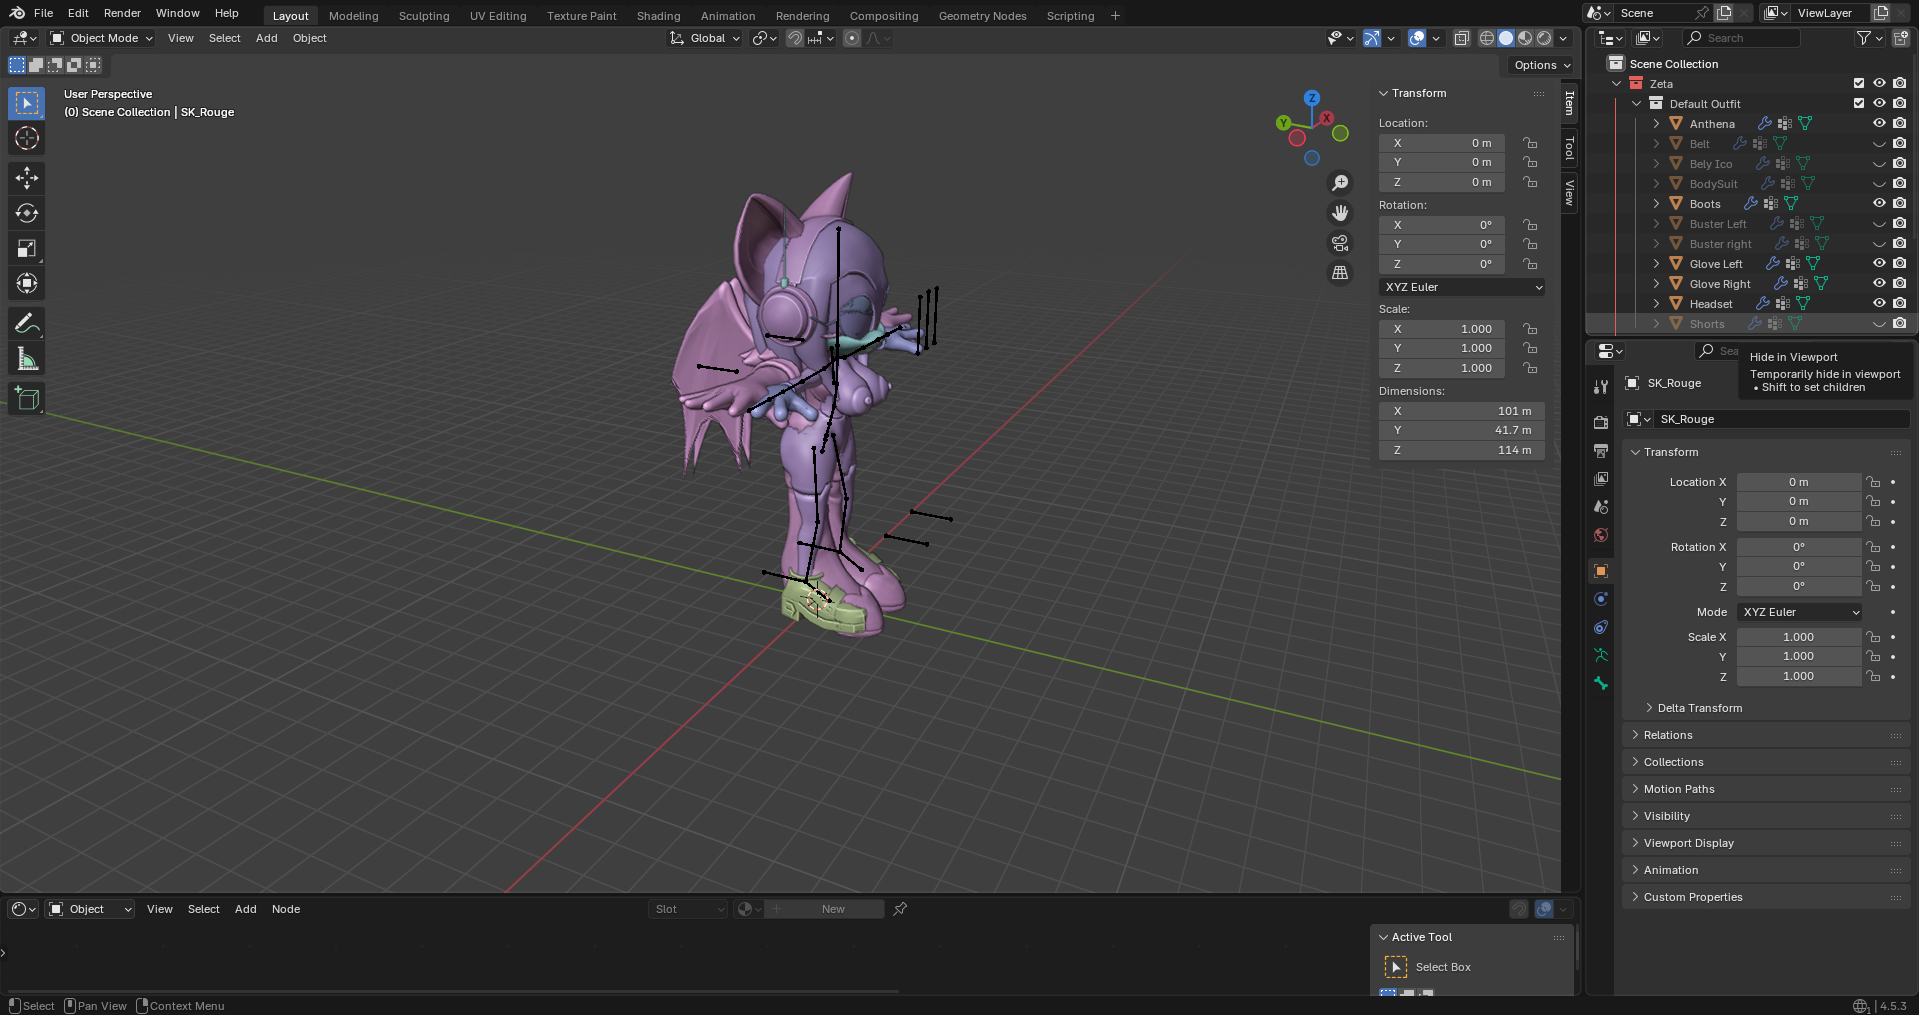Image resolution: width=1919 pixels, height=1015 pixels.
Task: Choose the combined Transform tool
Action: [x=27, y=283]
